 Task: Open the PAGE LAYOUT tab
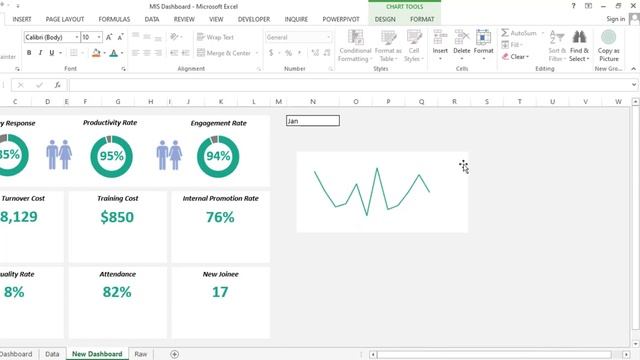click(65, 19)
